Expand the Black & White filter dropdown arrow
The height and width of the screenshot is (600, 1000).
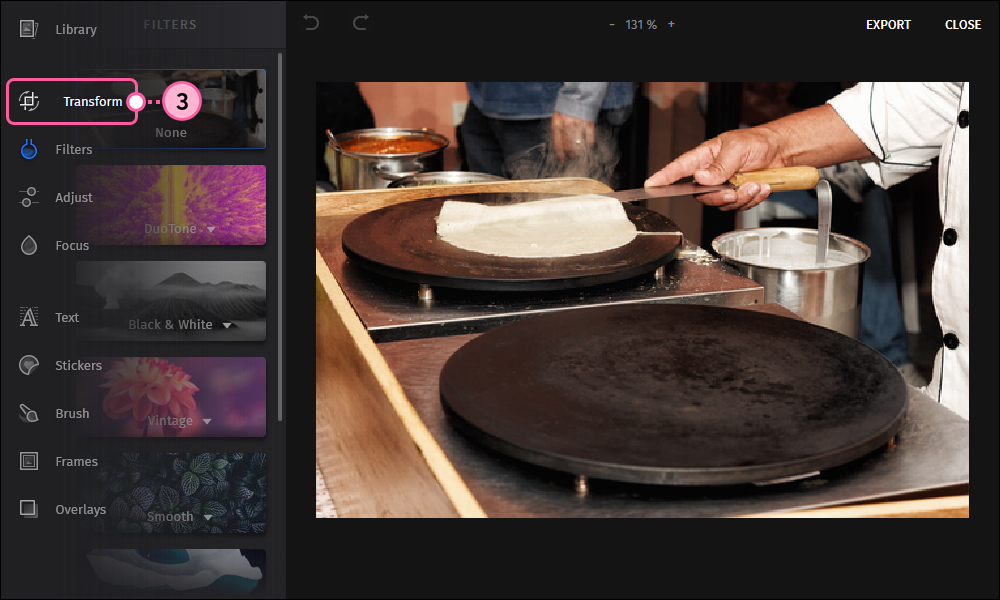coord(227,325)
